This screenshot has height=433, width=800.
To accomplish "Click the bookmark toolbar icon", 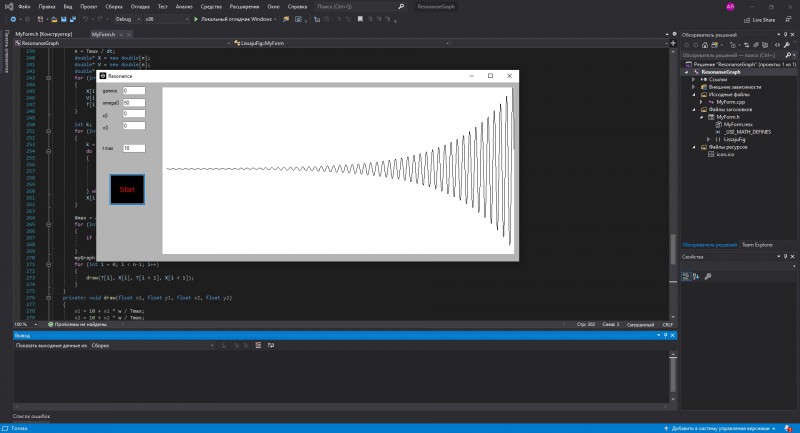I will (x=360, y=19).
